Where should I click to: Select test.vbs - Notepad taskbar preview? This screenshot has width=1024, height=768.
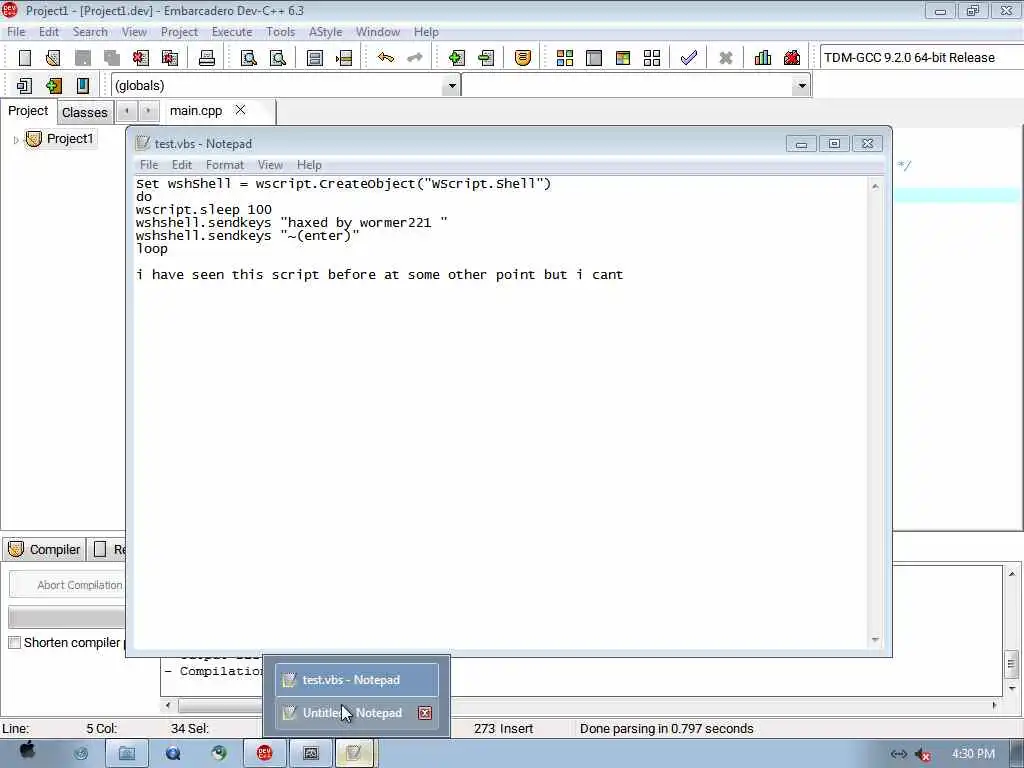tap(357, 680)
